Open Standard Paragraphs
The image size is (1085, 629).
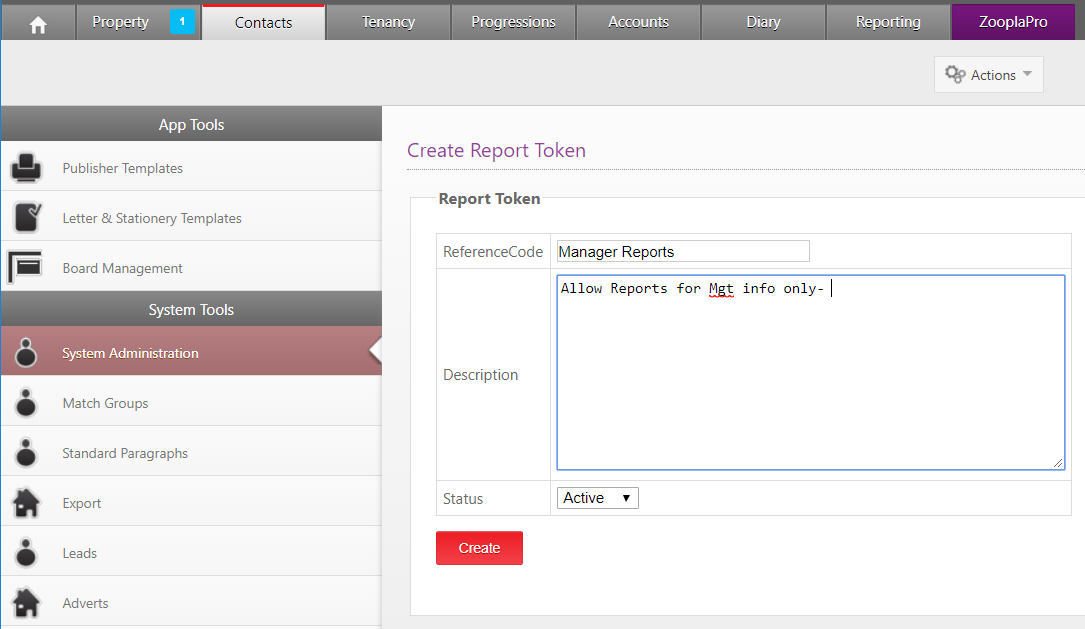[125, 453]
